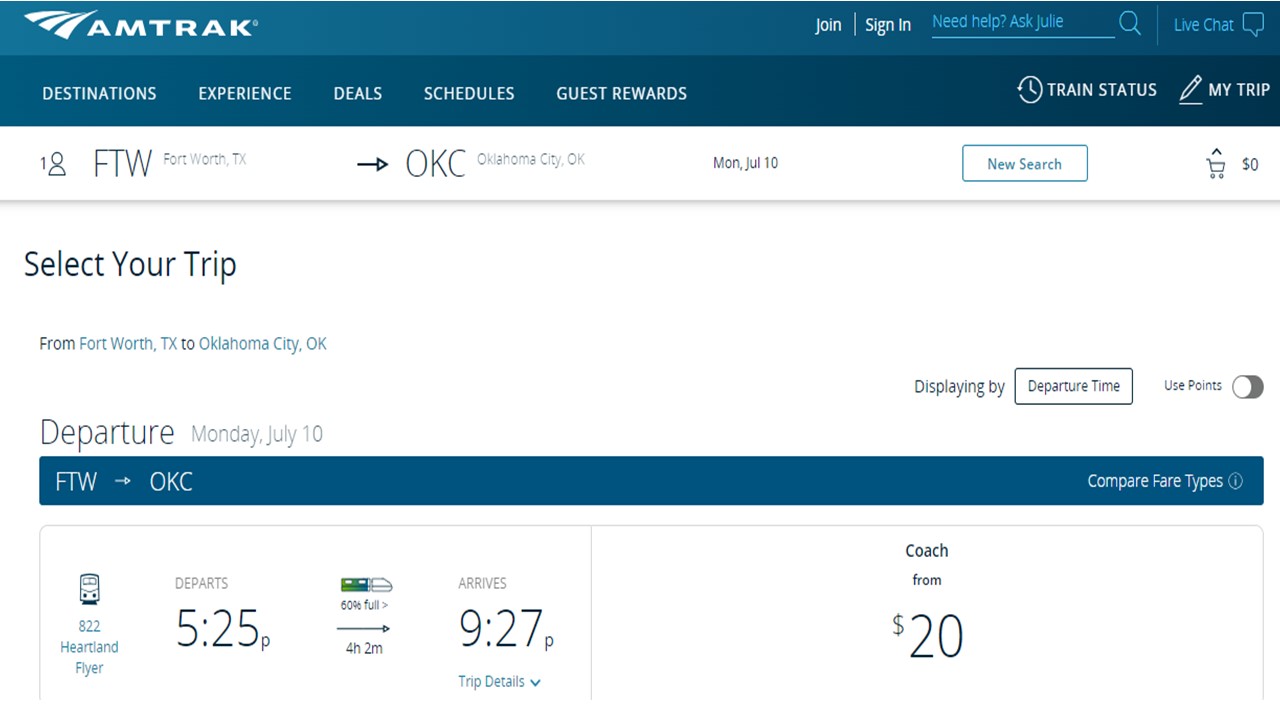
Task: Click the New Search button
Action: coord(1024,163)
